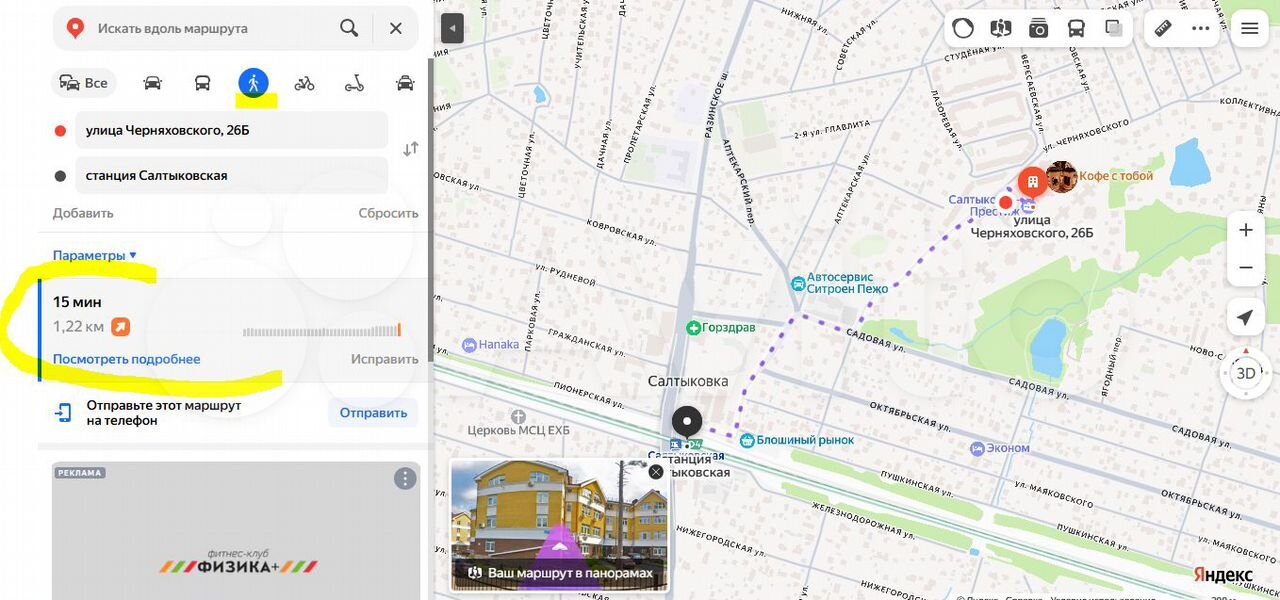
Task: Select the bicycle route mode
Action: click(x=304, y=83)
